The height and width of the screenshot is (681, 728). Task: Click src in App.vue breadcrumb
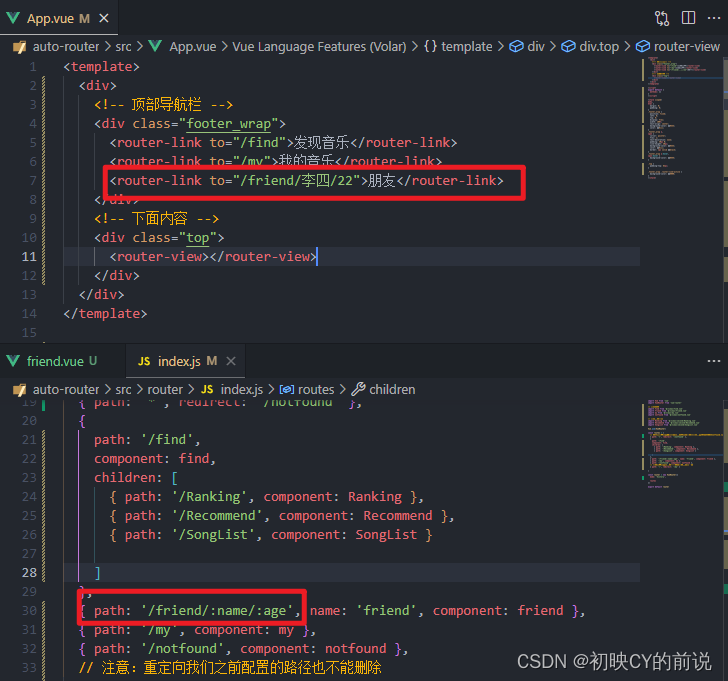[123, 47]
